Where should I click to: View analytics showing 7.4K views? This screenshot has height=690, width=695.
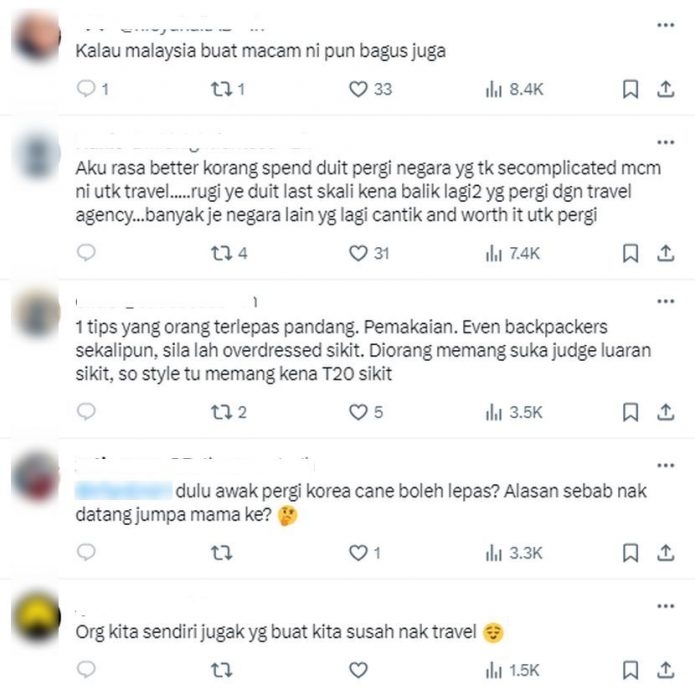(512, 253)
